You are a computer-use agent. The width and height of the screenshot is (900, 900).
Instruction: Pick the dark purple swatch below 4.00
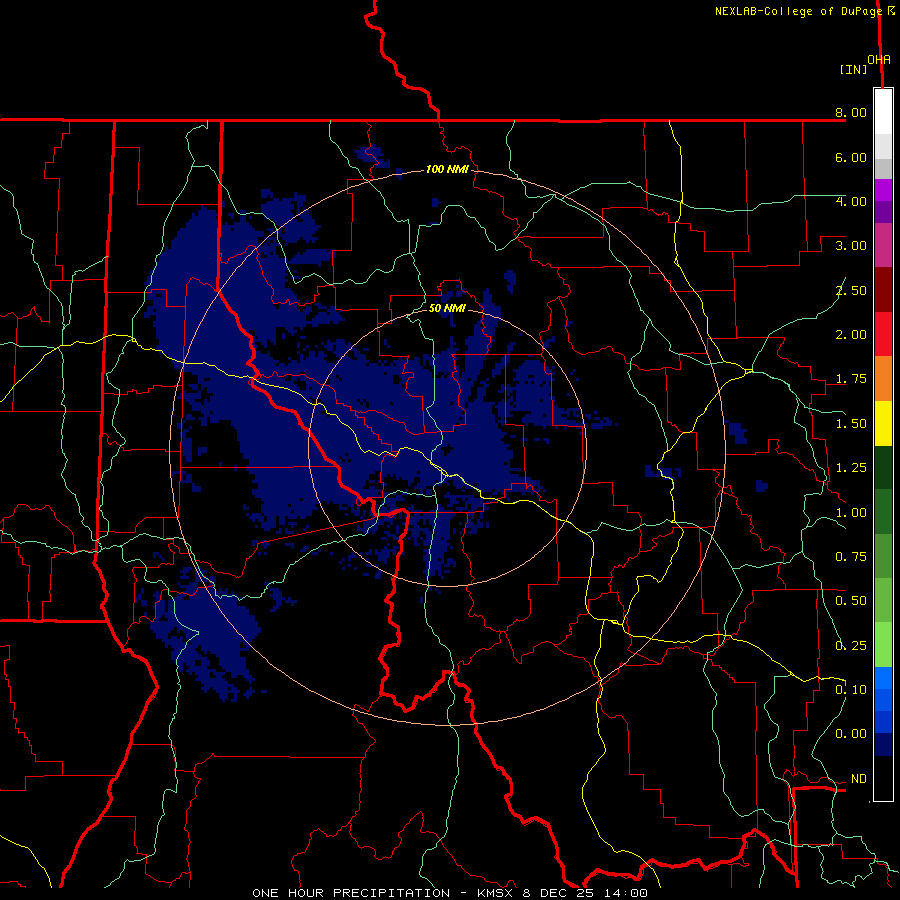pyautogui.click(x=883, y=212)
